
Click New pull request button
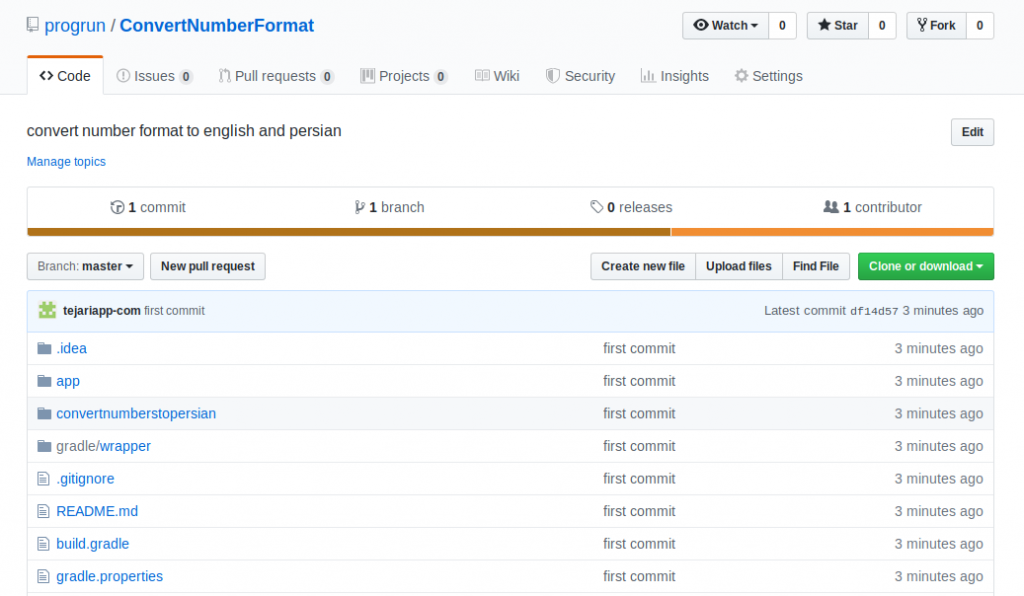click(x=208, y=266)
